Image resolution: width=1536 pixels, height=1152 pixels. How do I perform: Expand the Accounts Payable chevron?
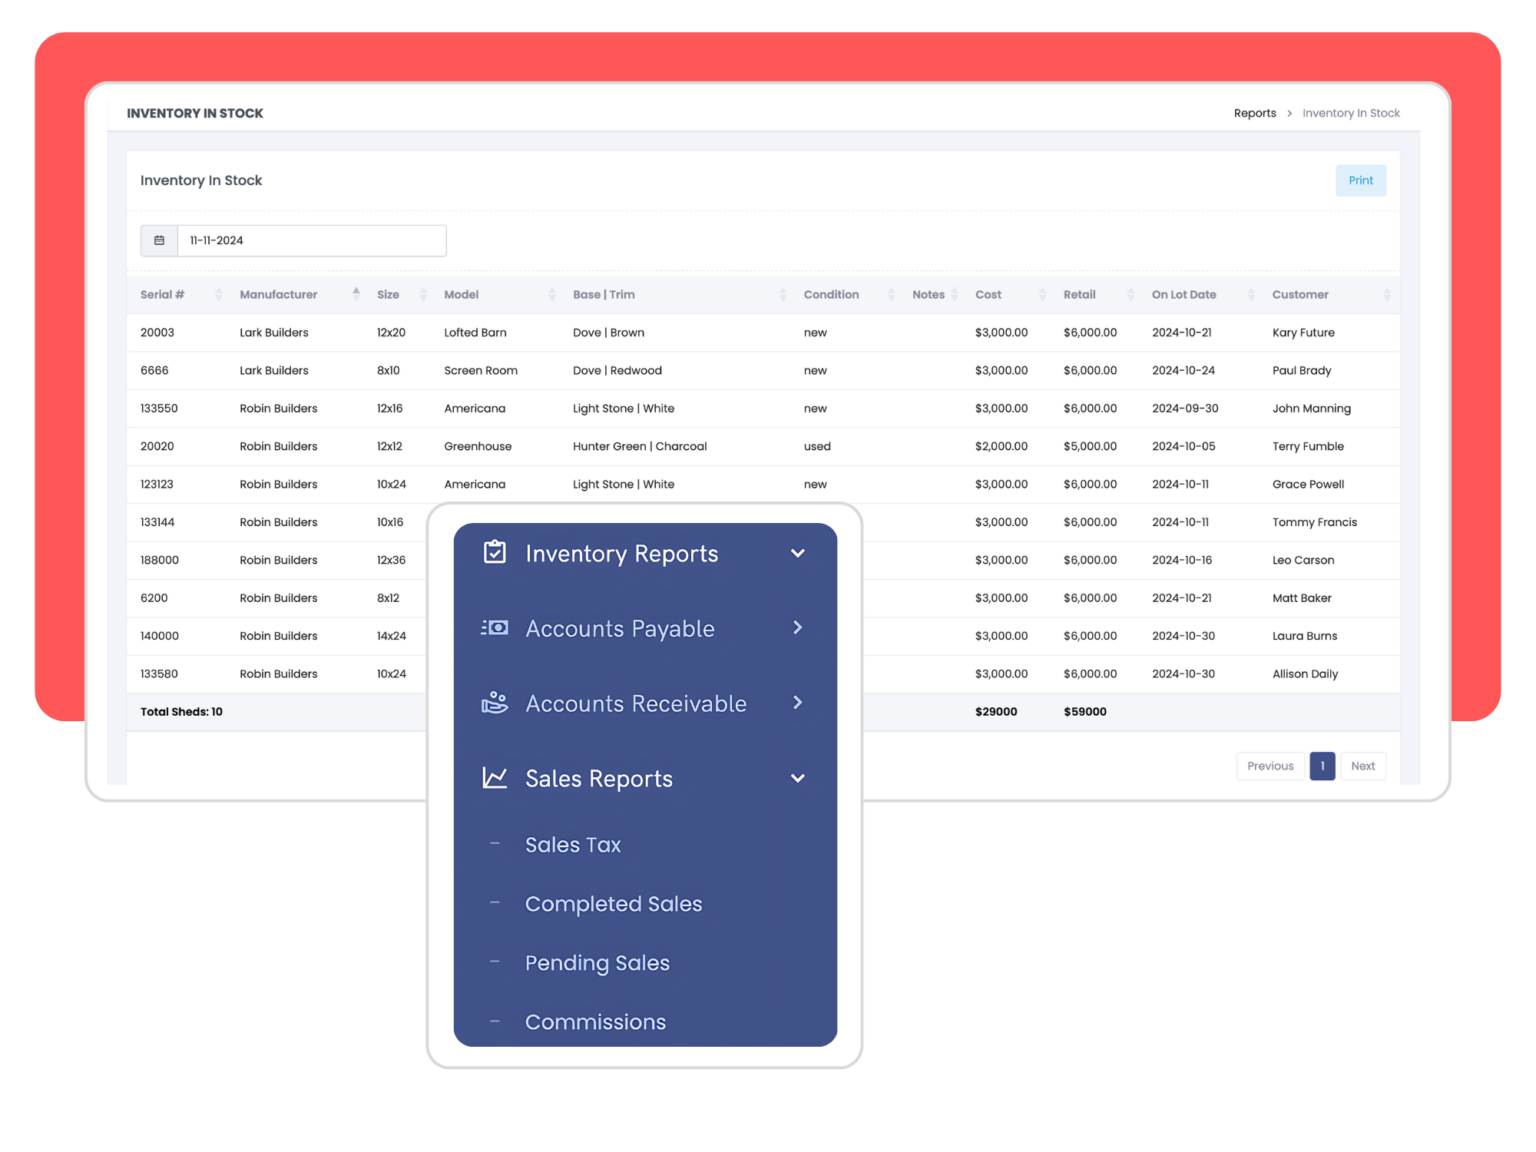798,628
